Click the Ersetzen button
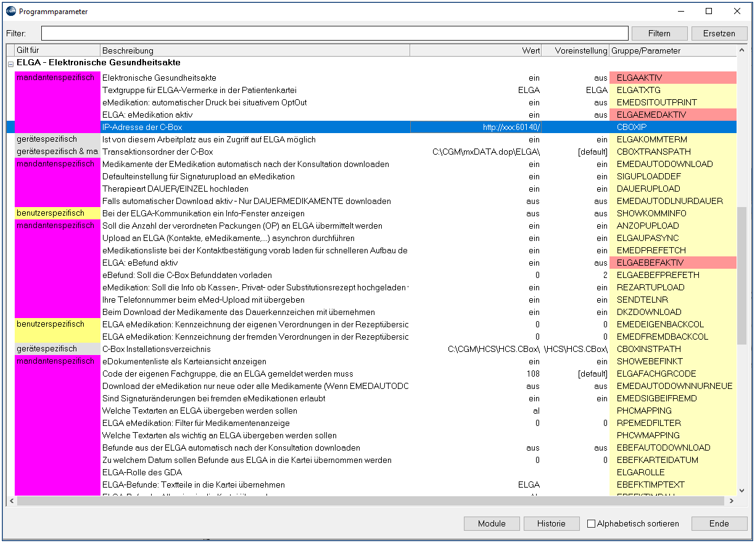 pos(719,33)
